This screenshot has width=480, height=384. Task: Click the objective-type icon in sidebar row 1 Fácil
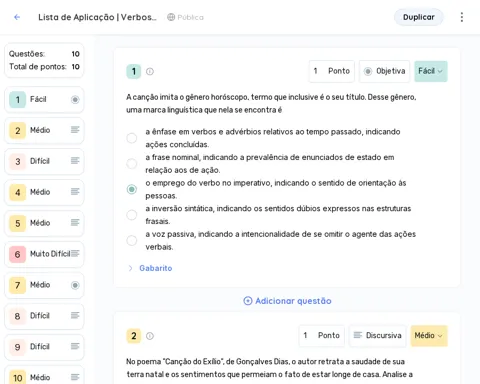point(75,99)
